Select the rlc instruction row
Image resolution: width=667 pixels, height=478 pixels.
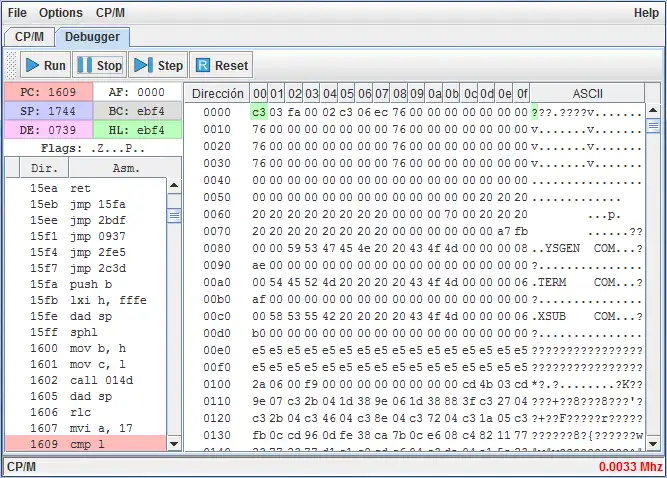point(86,412)
